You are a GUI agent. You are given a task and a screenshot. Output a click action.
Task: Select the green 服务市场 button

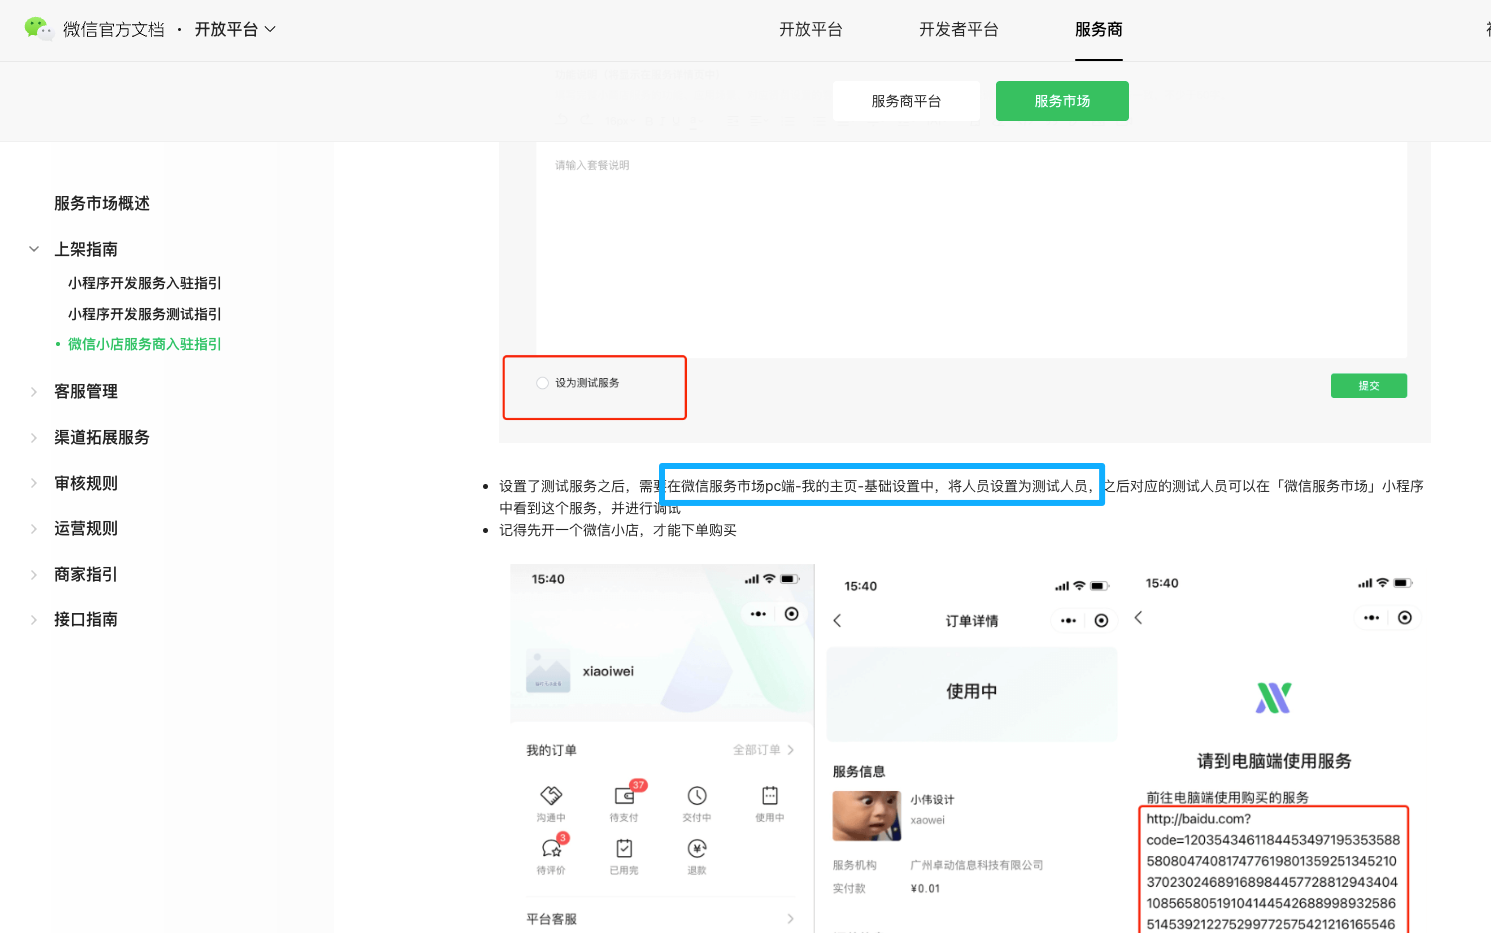[1062, 101]
